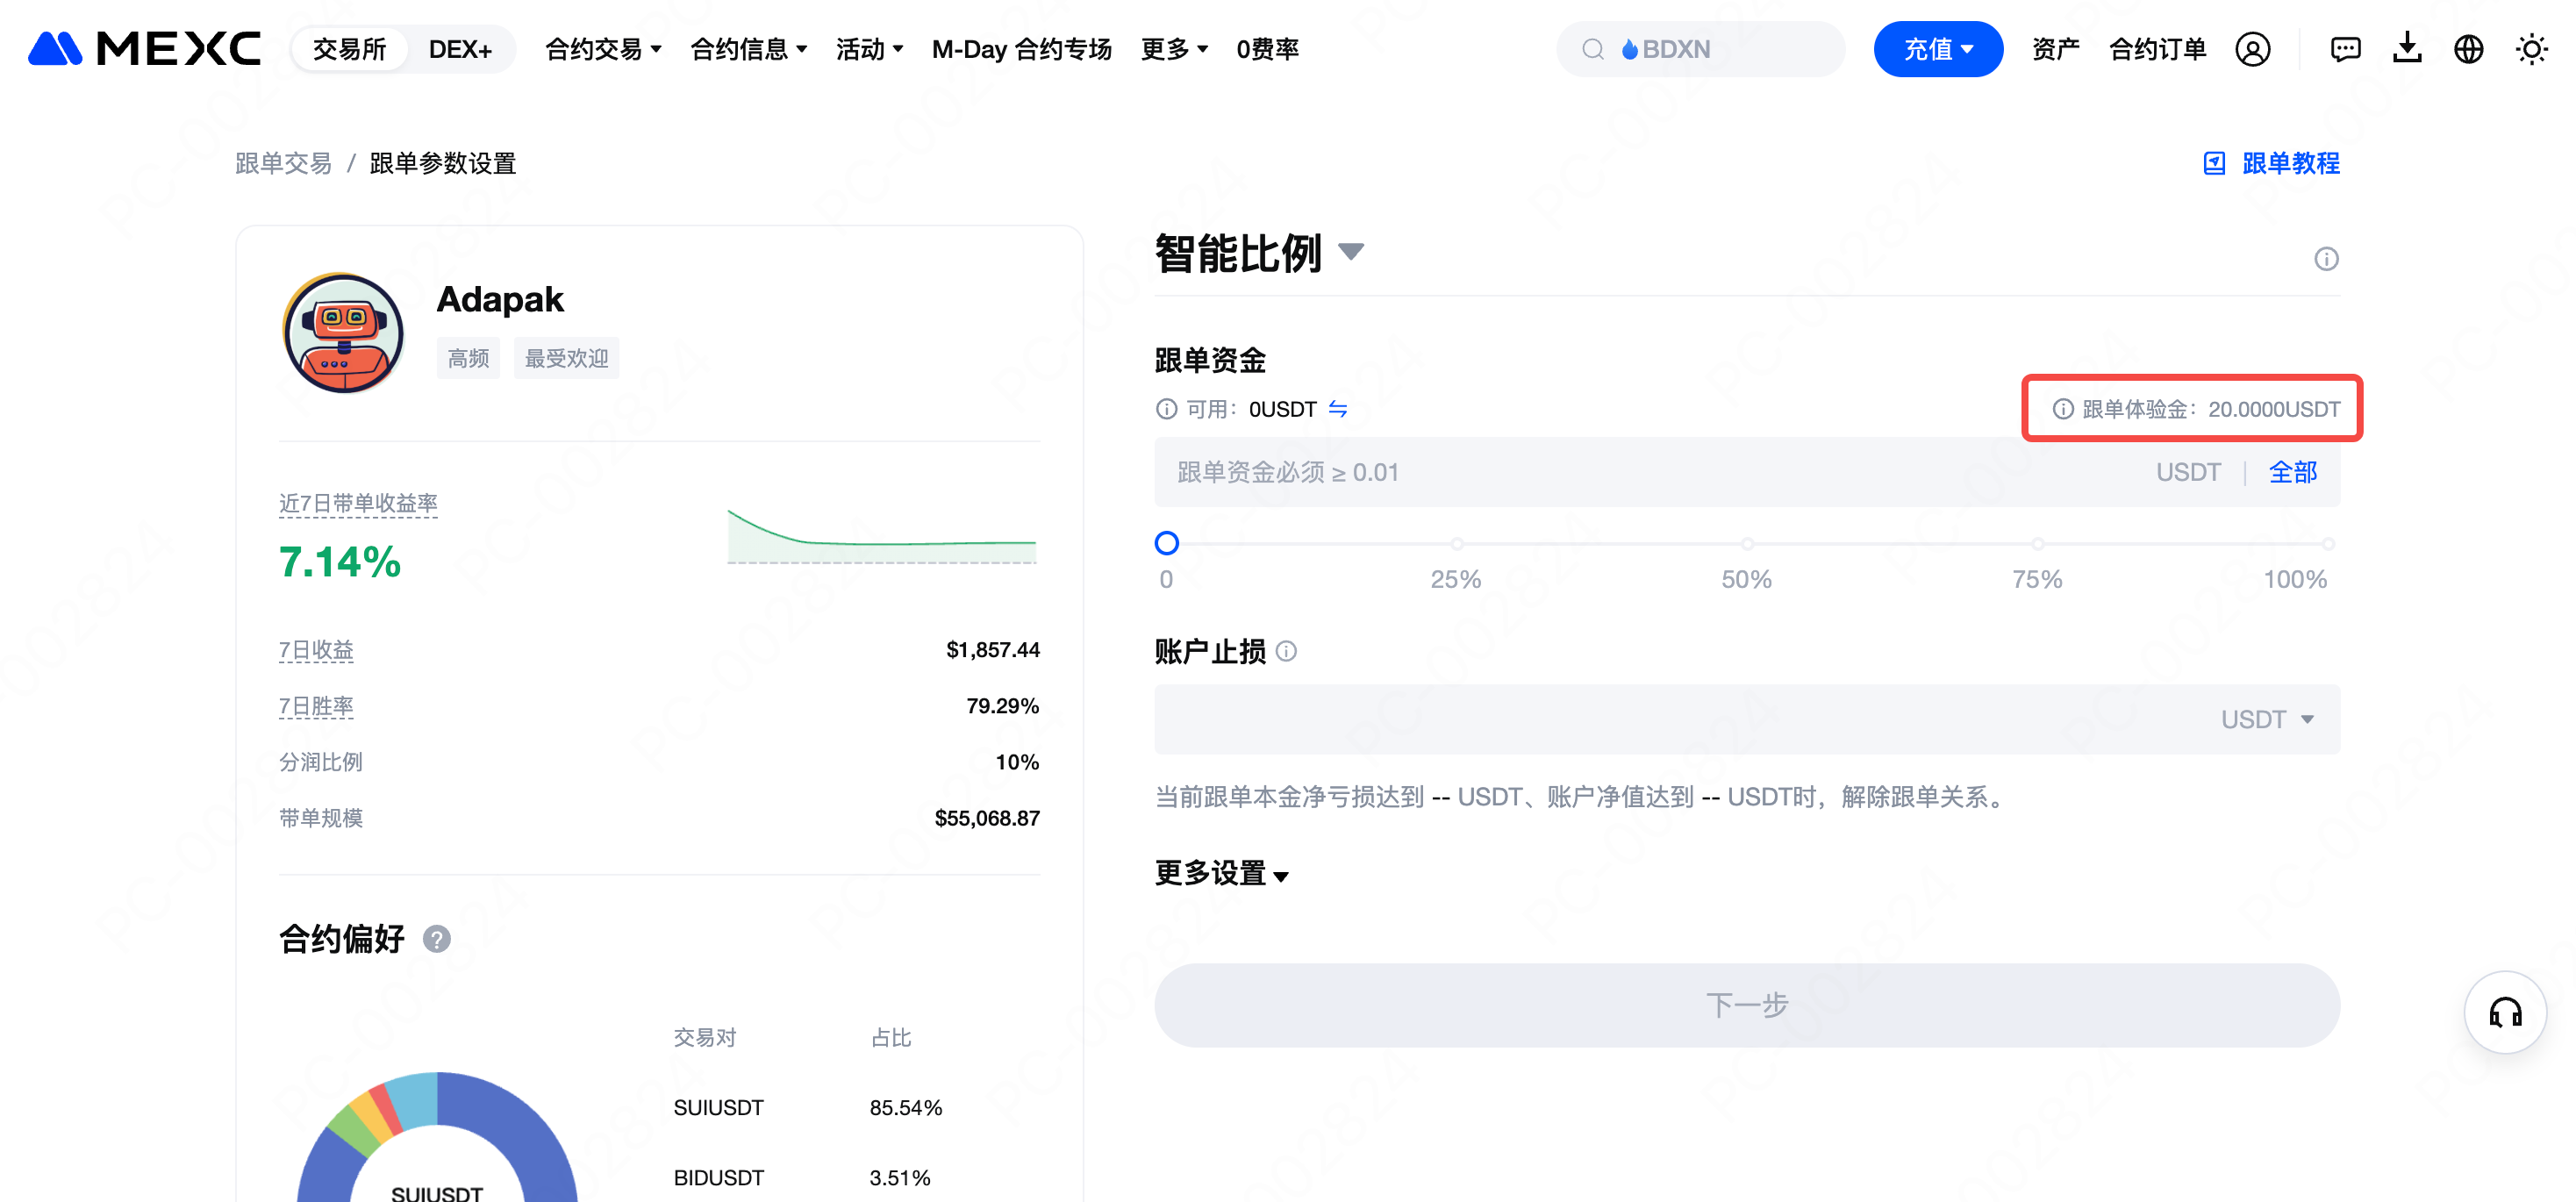The image size is (2576, 1202).
Task: Click the 7-day yield sparkline chart
Action: coord(881,537)
